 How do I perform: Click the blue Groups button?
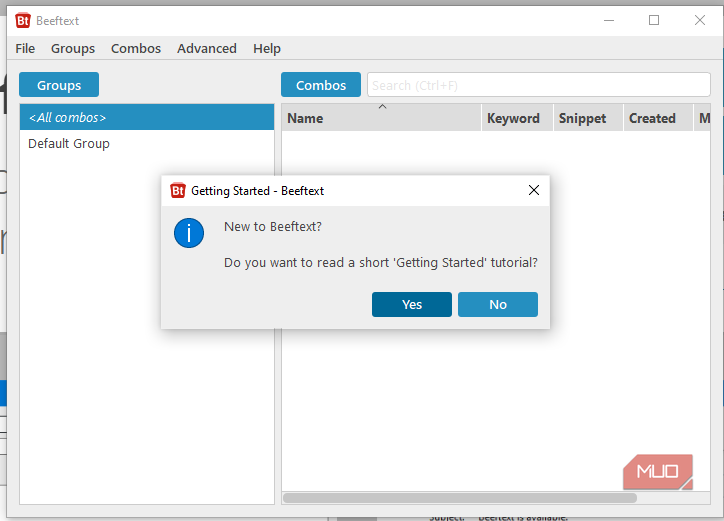click(x=59, y=85)
